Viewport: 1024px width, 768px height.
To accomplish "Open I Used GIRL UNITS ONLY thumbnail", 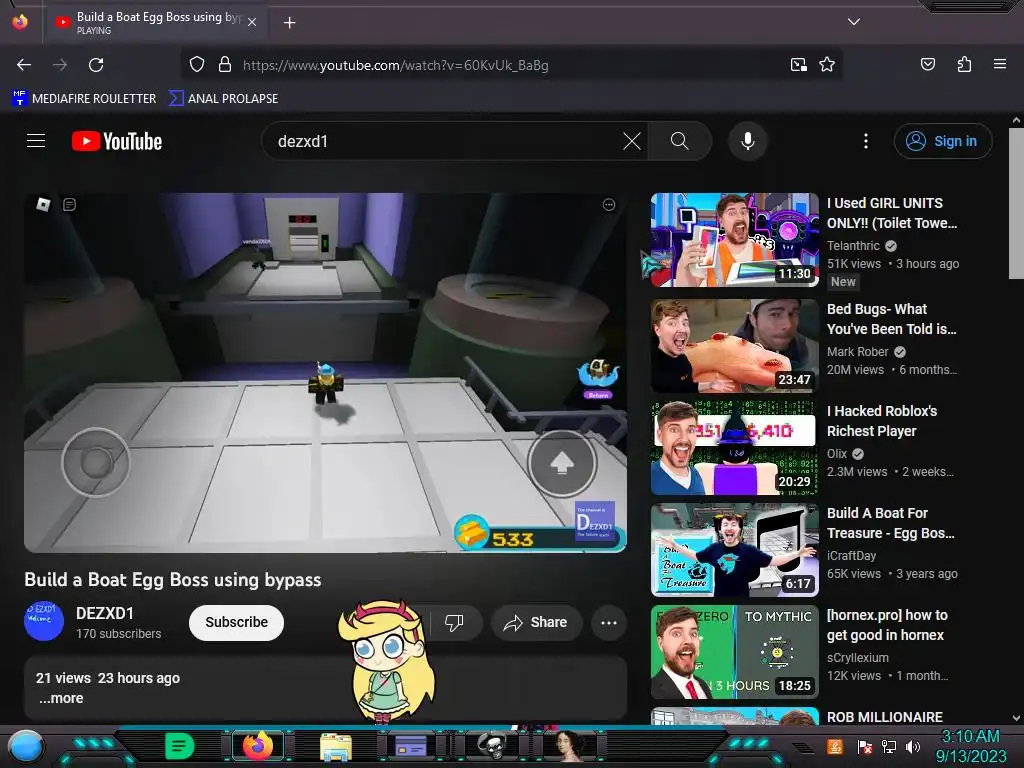I will [x=735, y=240].
